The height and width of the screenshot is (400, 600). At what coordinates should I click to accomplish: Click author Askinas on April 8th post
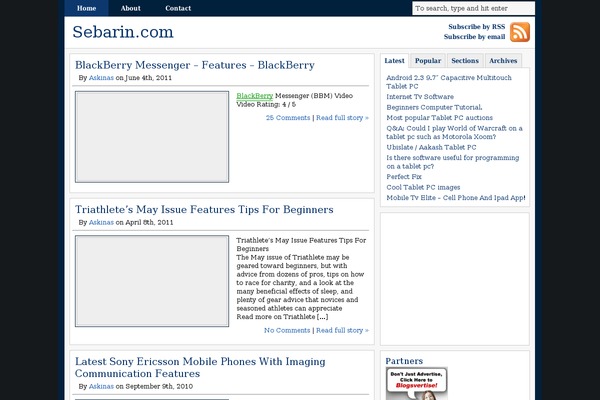point(101,222)
